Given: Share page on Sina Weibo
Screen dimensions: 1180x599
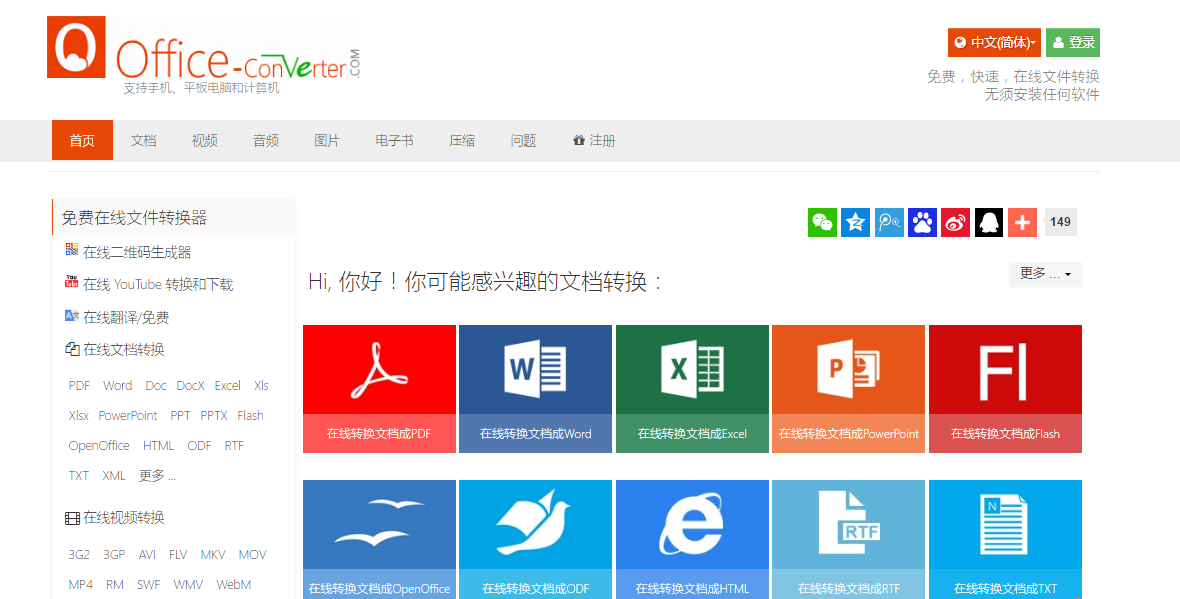Looking at the screenshot, I should click(x=955, y=222).
